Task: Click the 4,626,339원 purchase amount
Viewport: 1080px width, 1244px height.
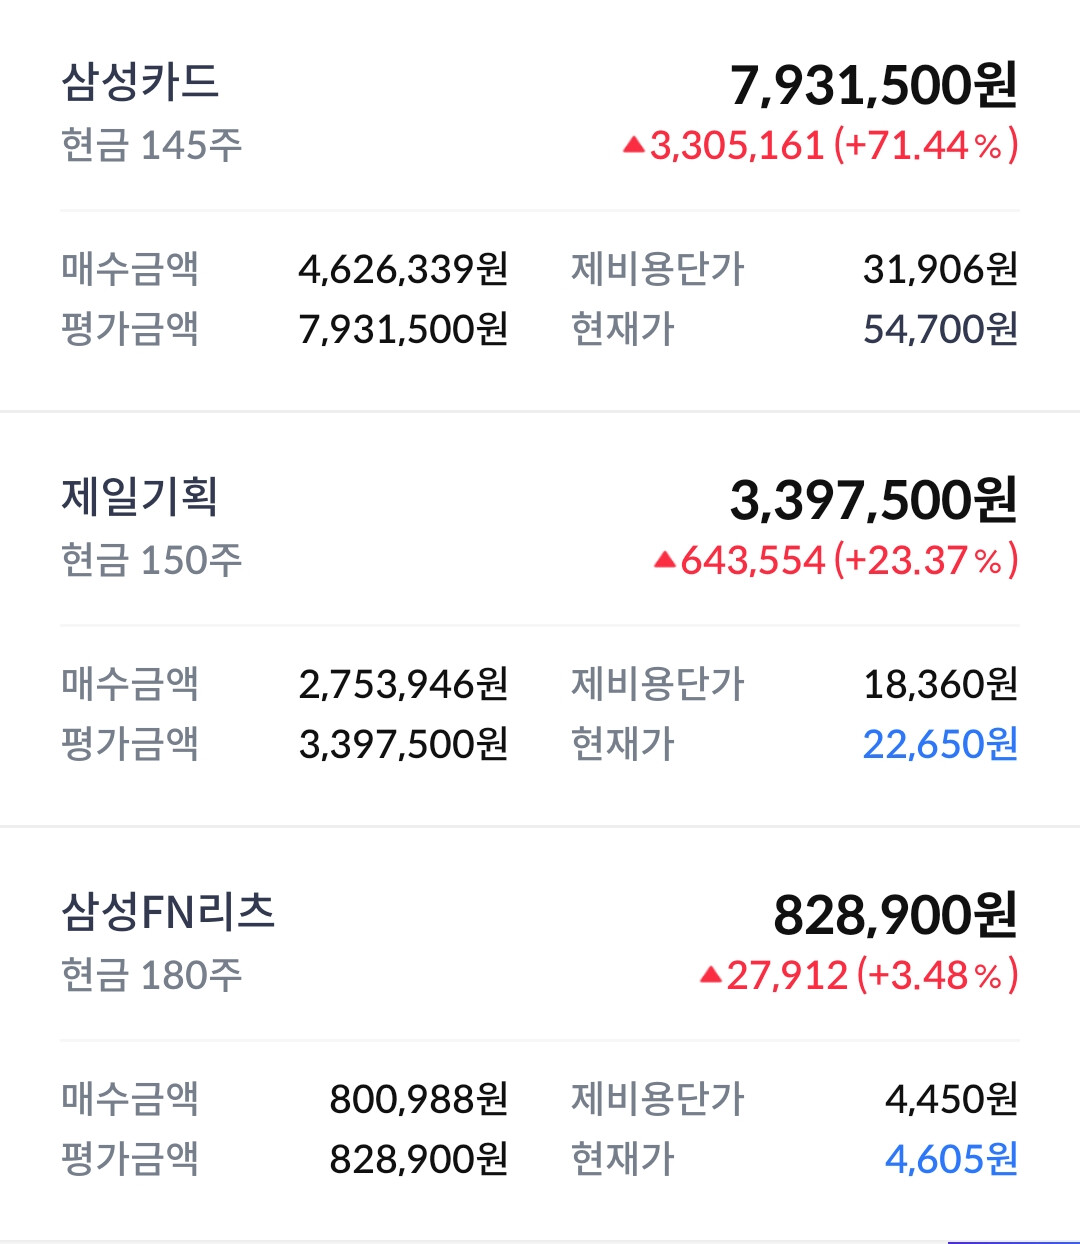Action: point(403,269)
